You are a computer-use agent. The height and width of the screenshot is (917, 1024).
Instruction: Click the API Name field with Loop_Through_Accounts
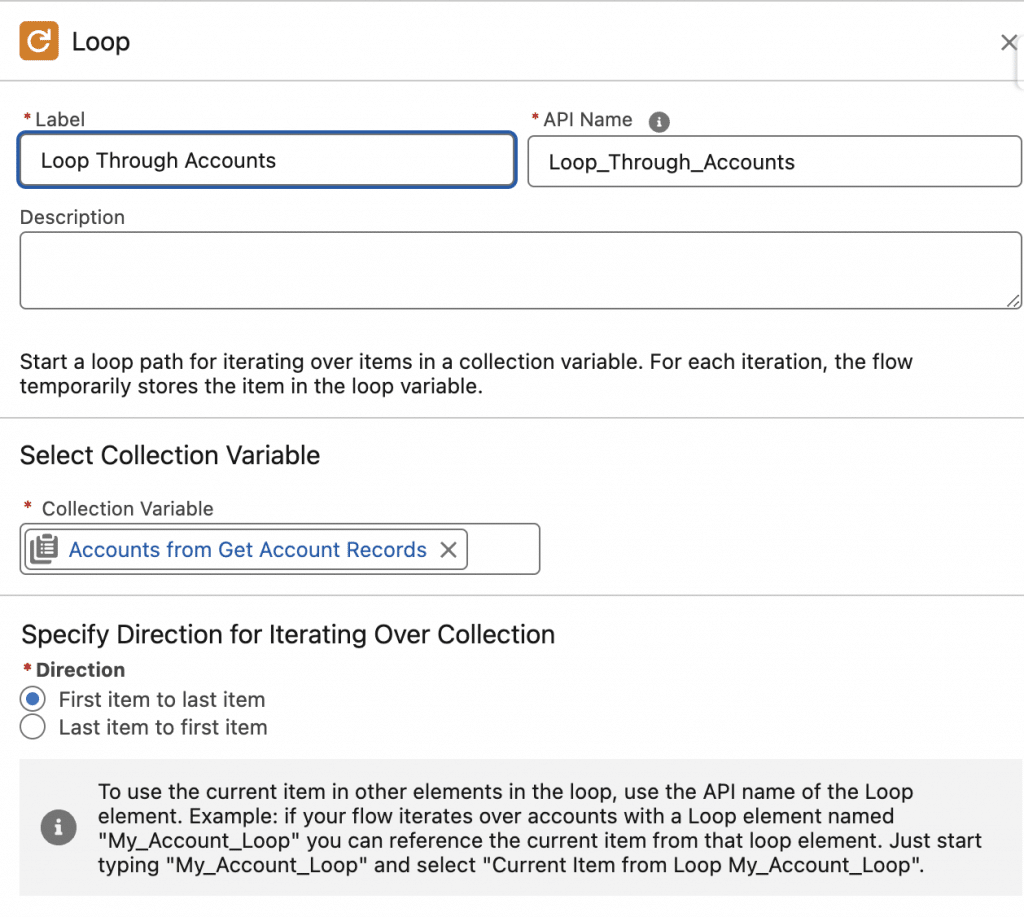tap(774, 162)
